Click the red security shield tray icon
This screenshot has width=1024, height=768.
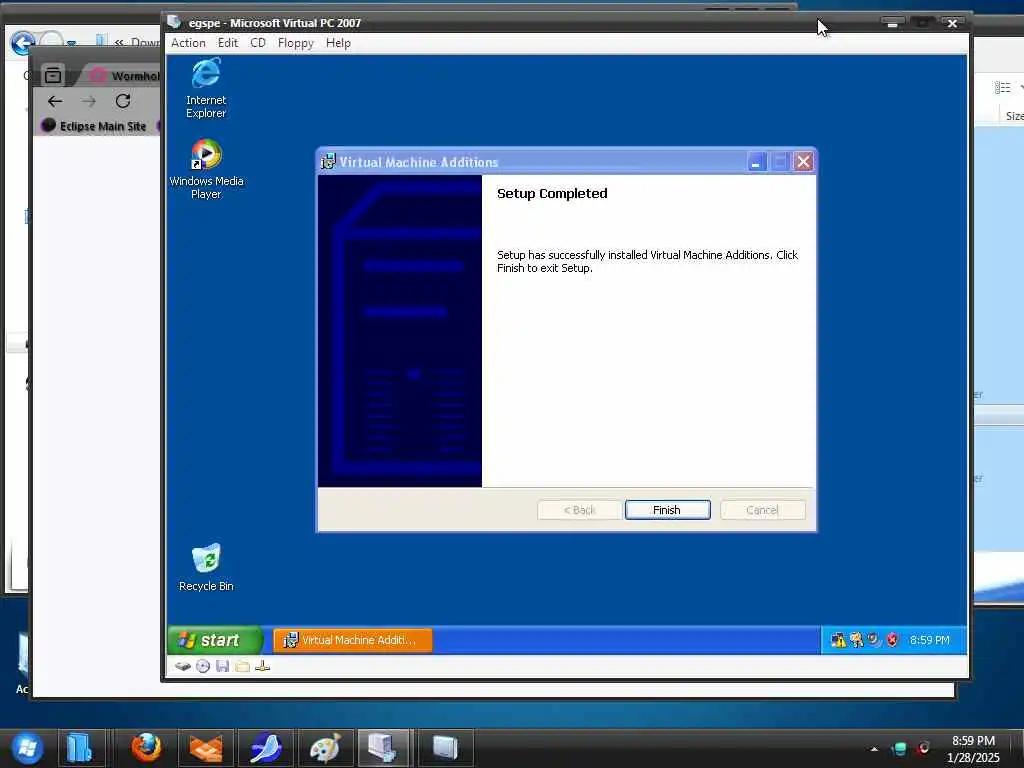coord(893,640)
